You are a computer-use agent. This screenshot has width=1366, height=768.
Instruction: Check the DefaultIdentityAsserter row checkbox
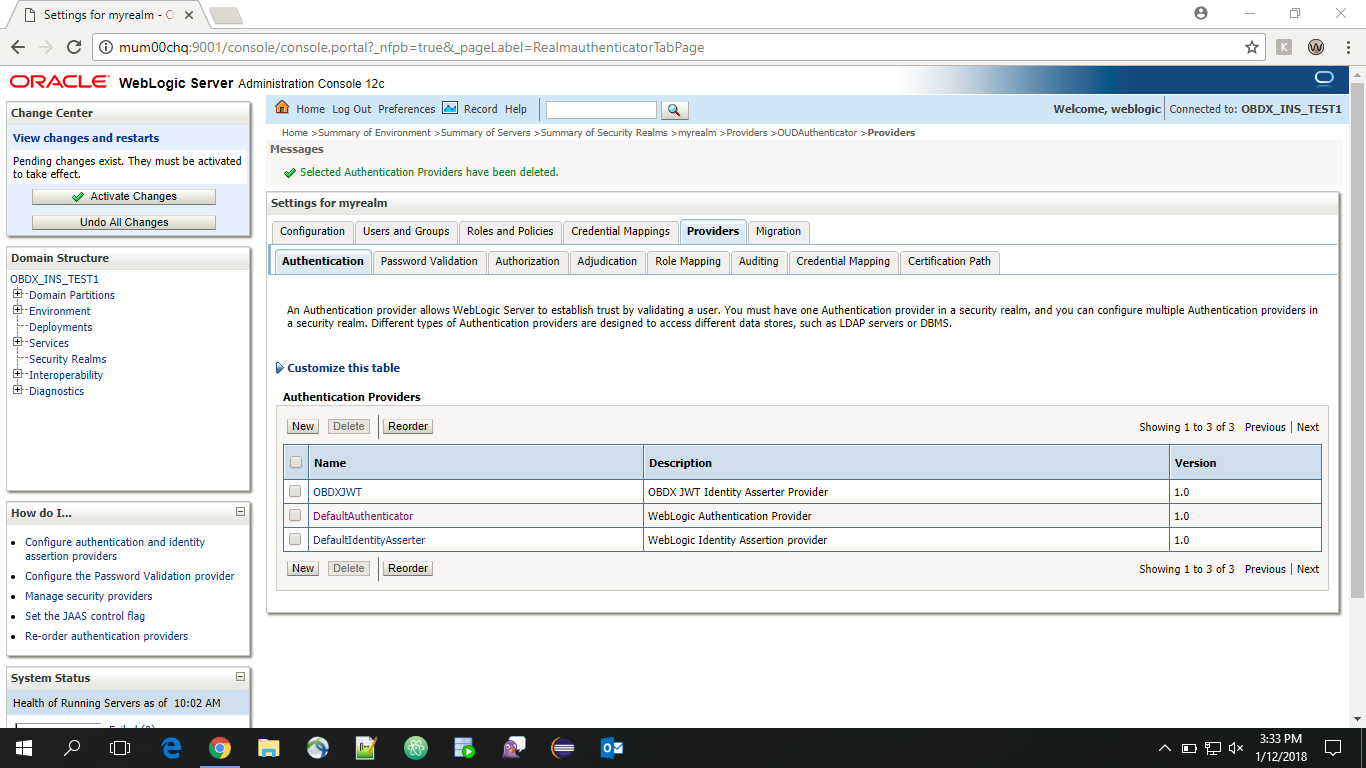click(x=295, y=539)
